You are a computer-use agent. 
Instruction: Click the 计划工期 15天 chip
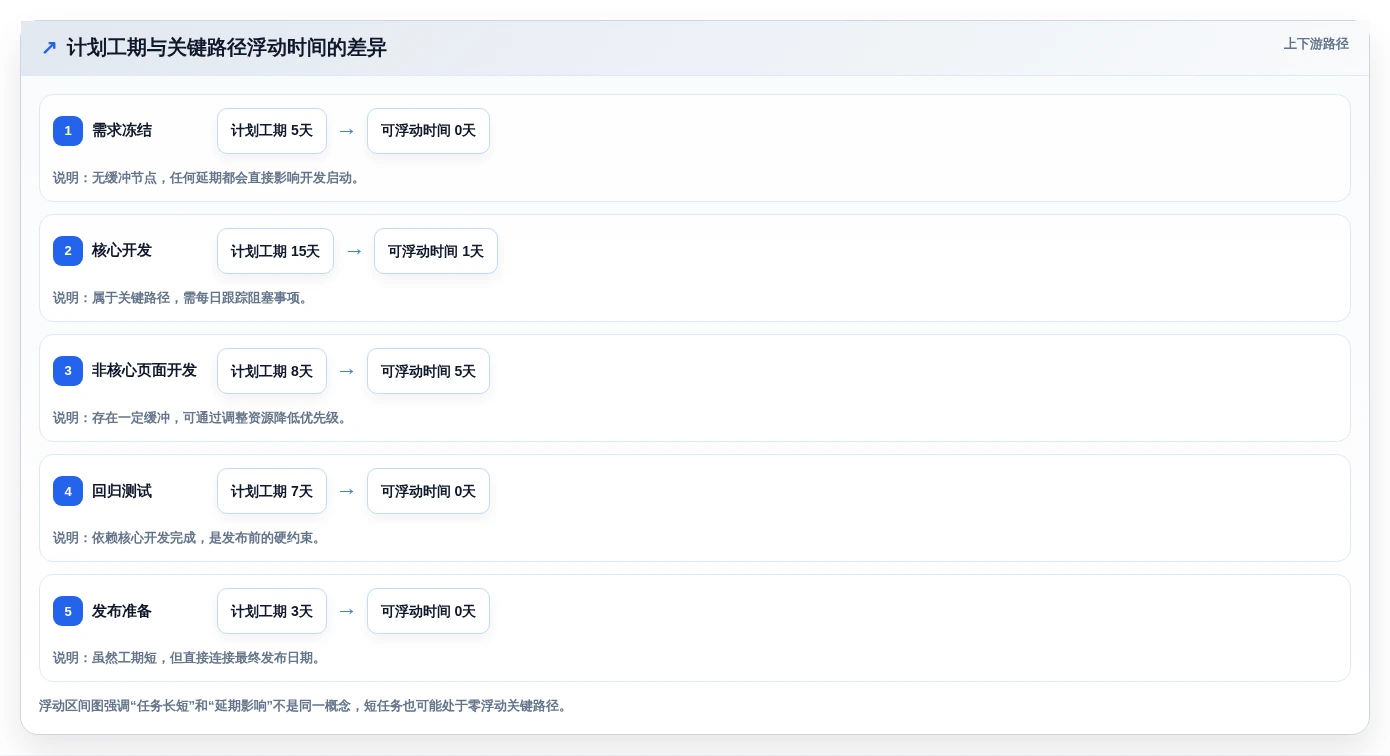tap(275, 251)
